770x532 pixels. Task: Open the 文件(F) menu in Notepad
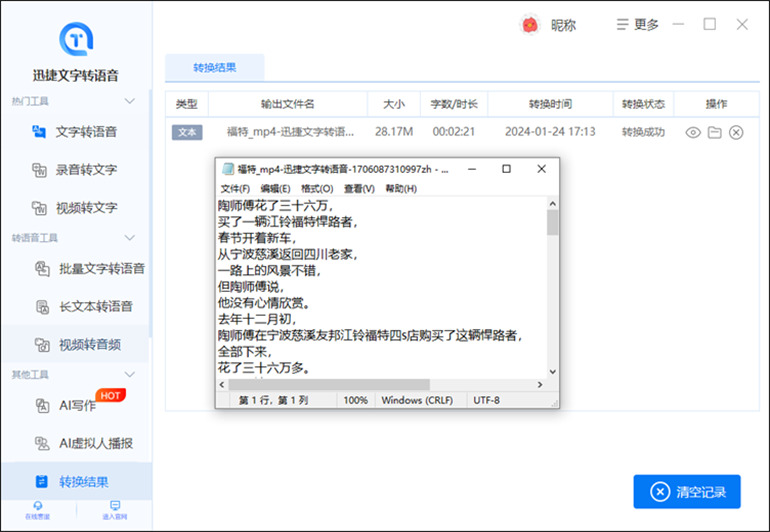(235, 189)
